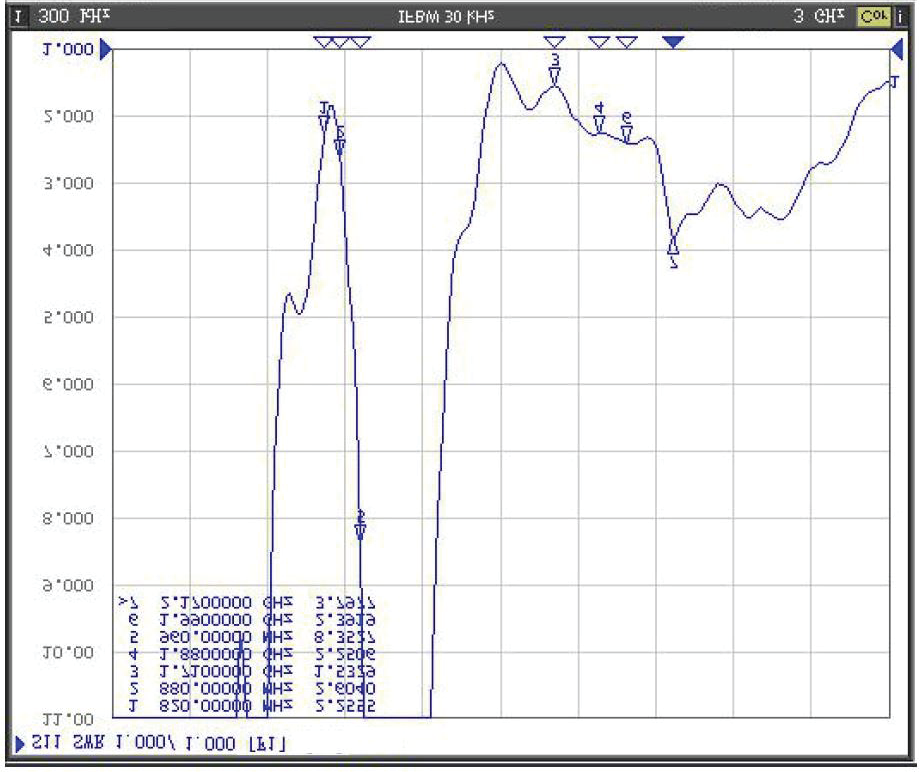Select the 960.00000 MHz marker table row
Screen dimensions: 920x772
248,638
